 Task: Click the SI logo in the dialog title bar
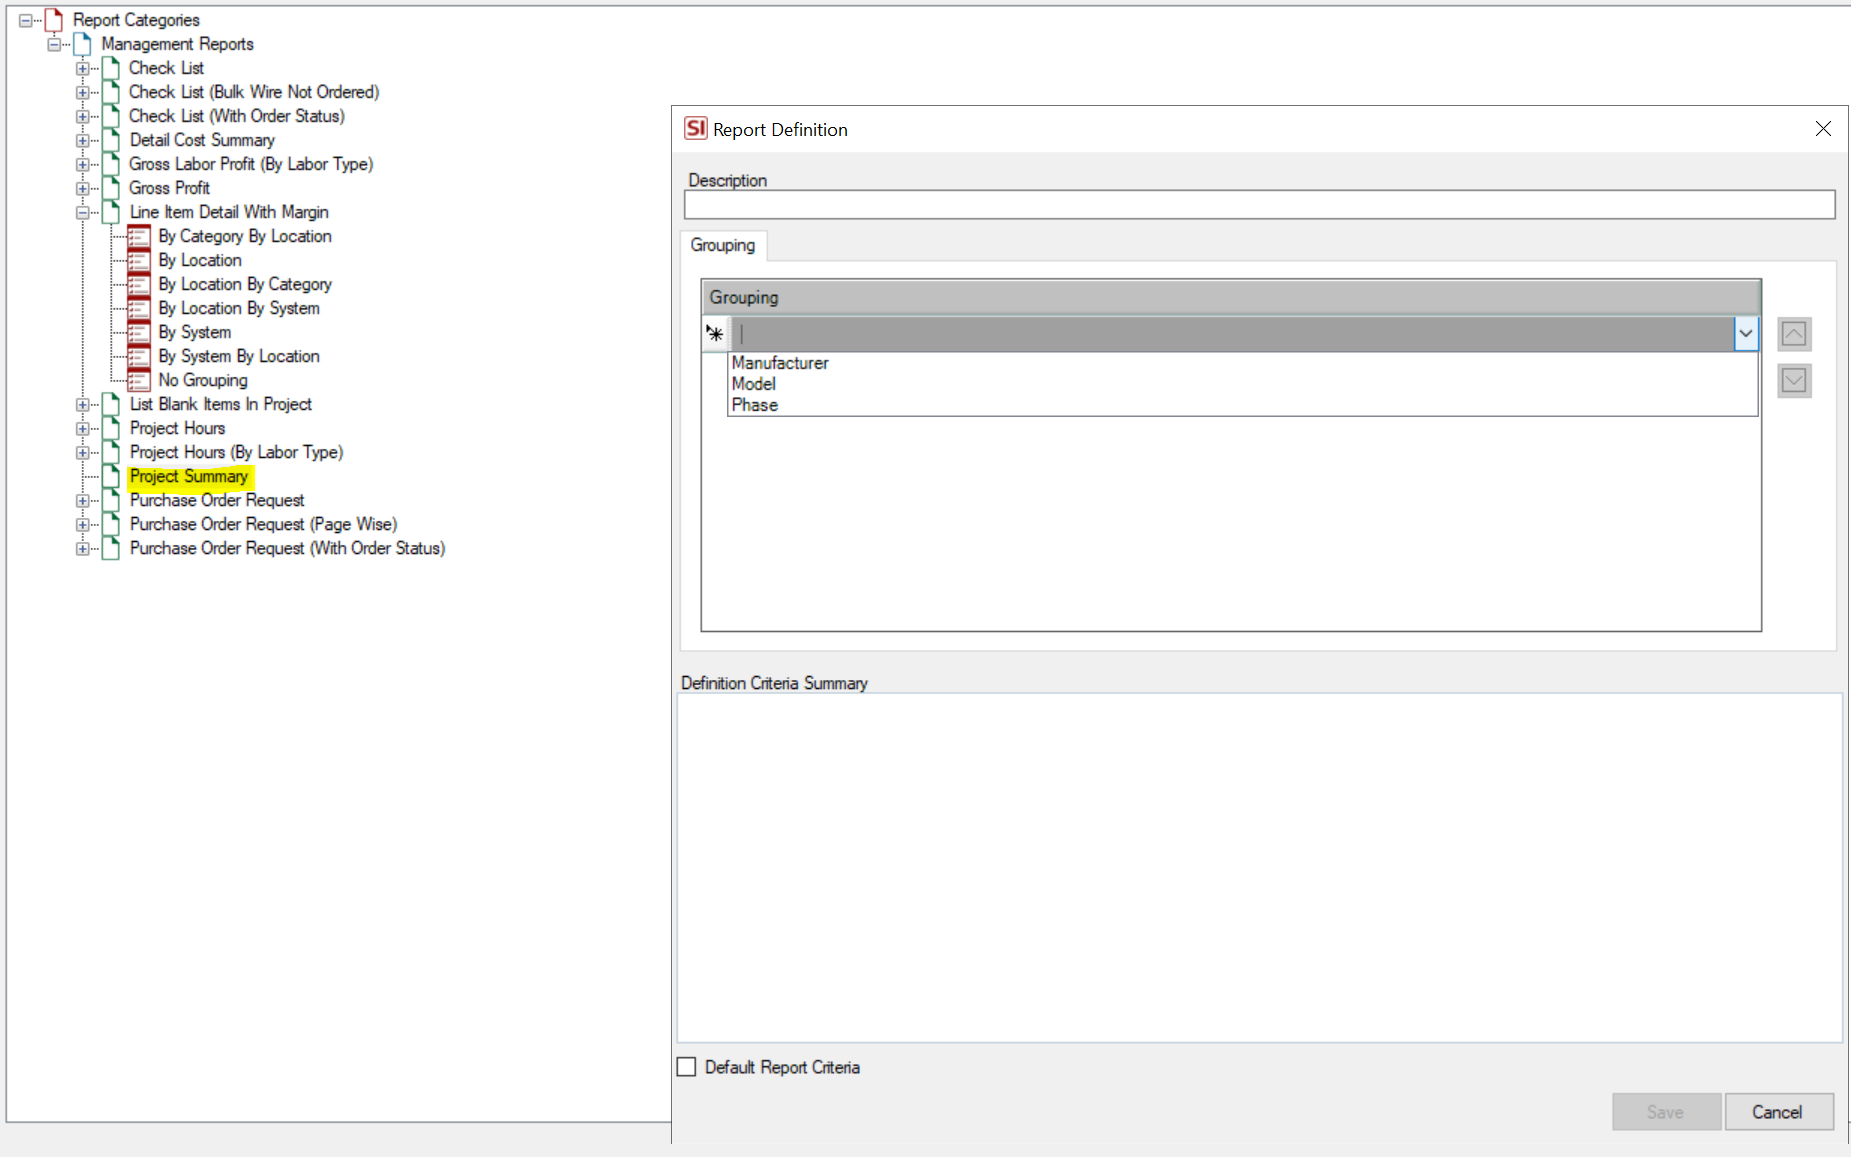pyautogui.click(x=694, y=128)
